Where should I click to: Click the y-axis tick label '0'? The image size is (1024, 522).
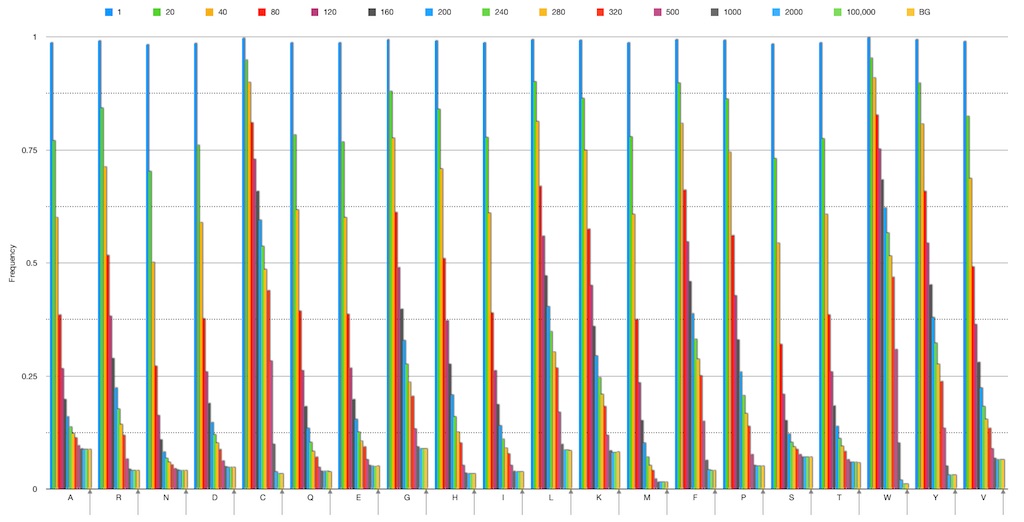click(35, 489)
